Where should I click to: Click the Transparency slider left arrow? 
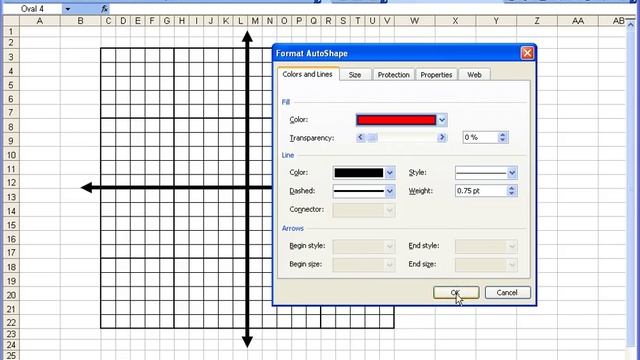[360, 138]
